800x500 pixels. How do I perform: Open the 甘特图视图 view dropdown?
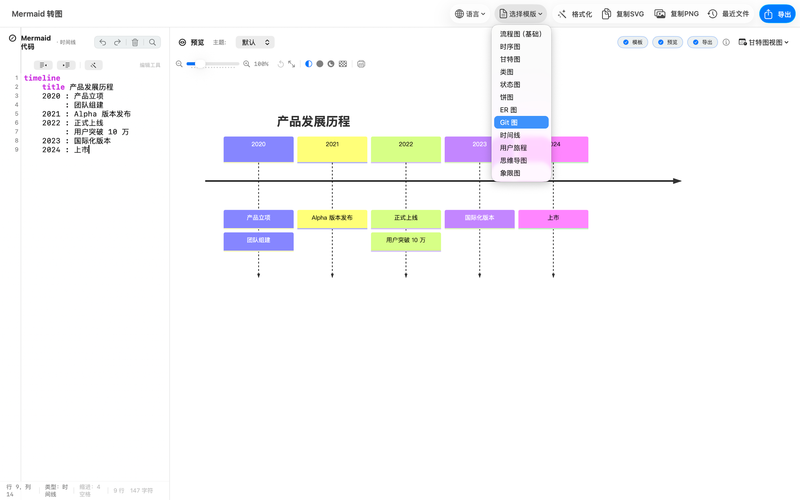764,42
